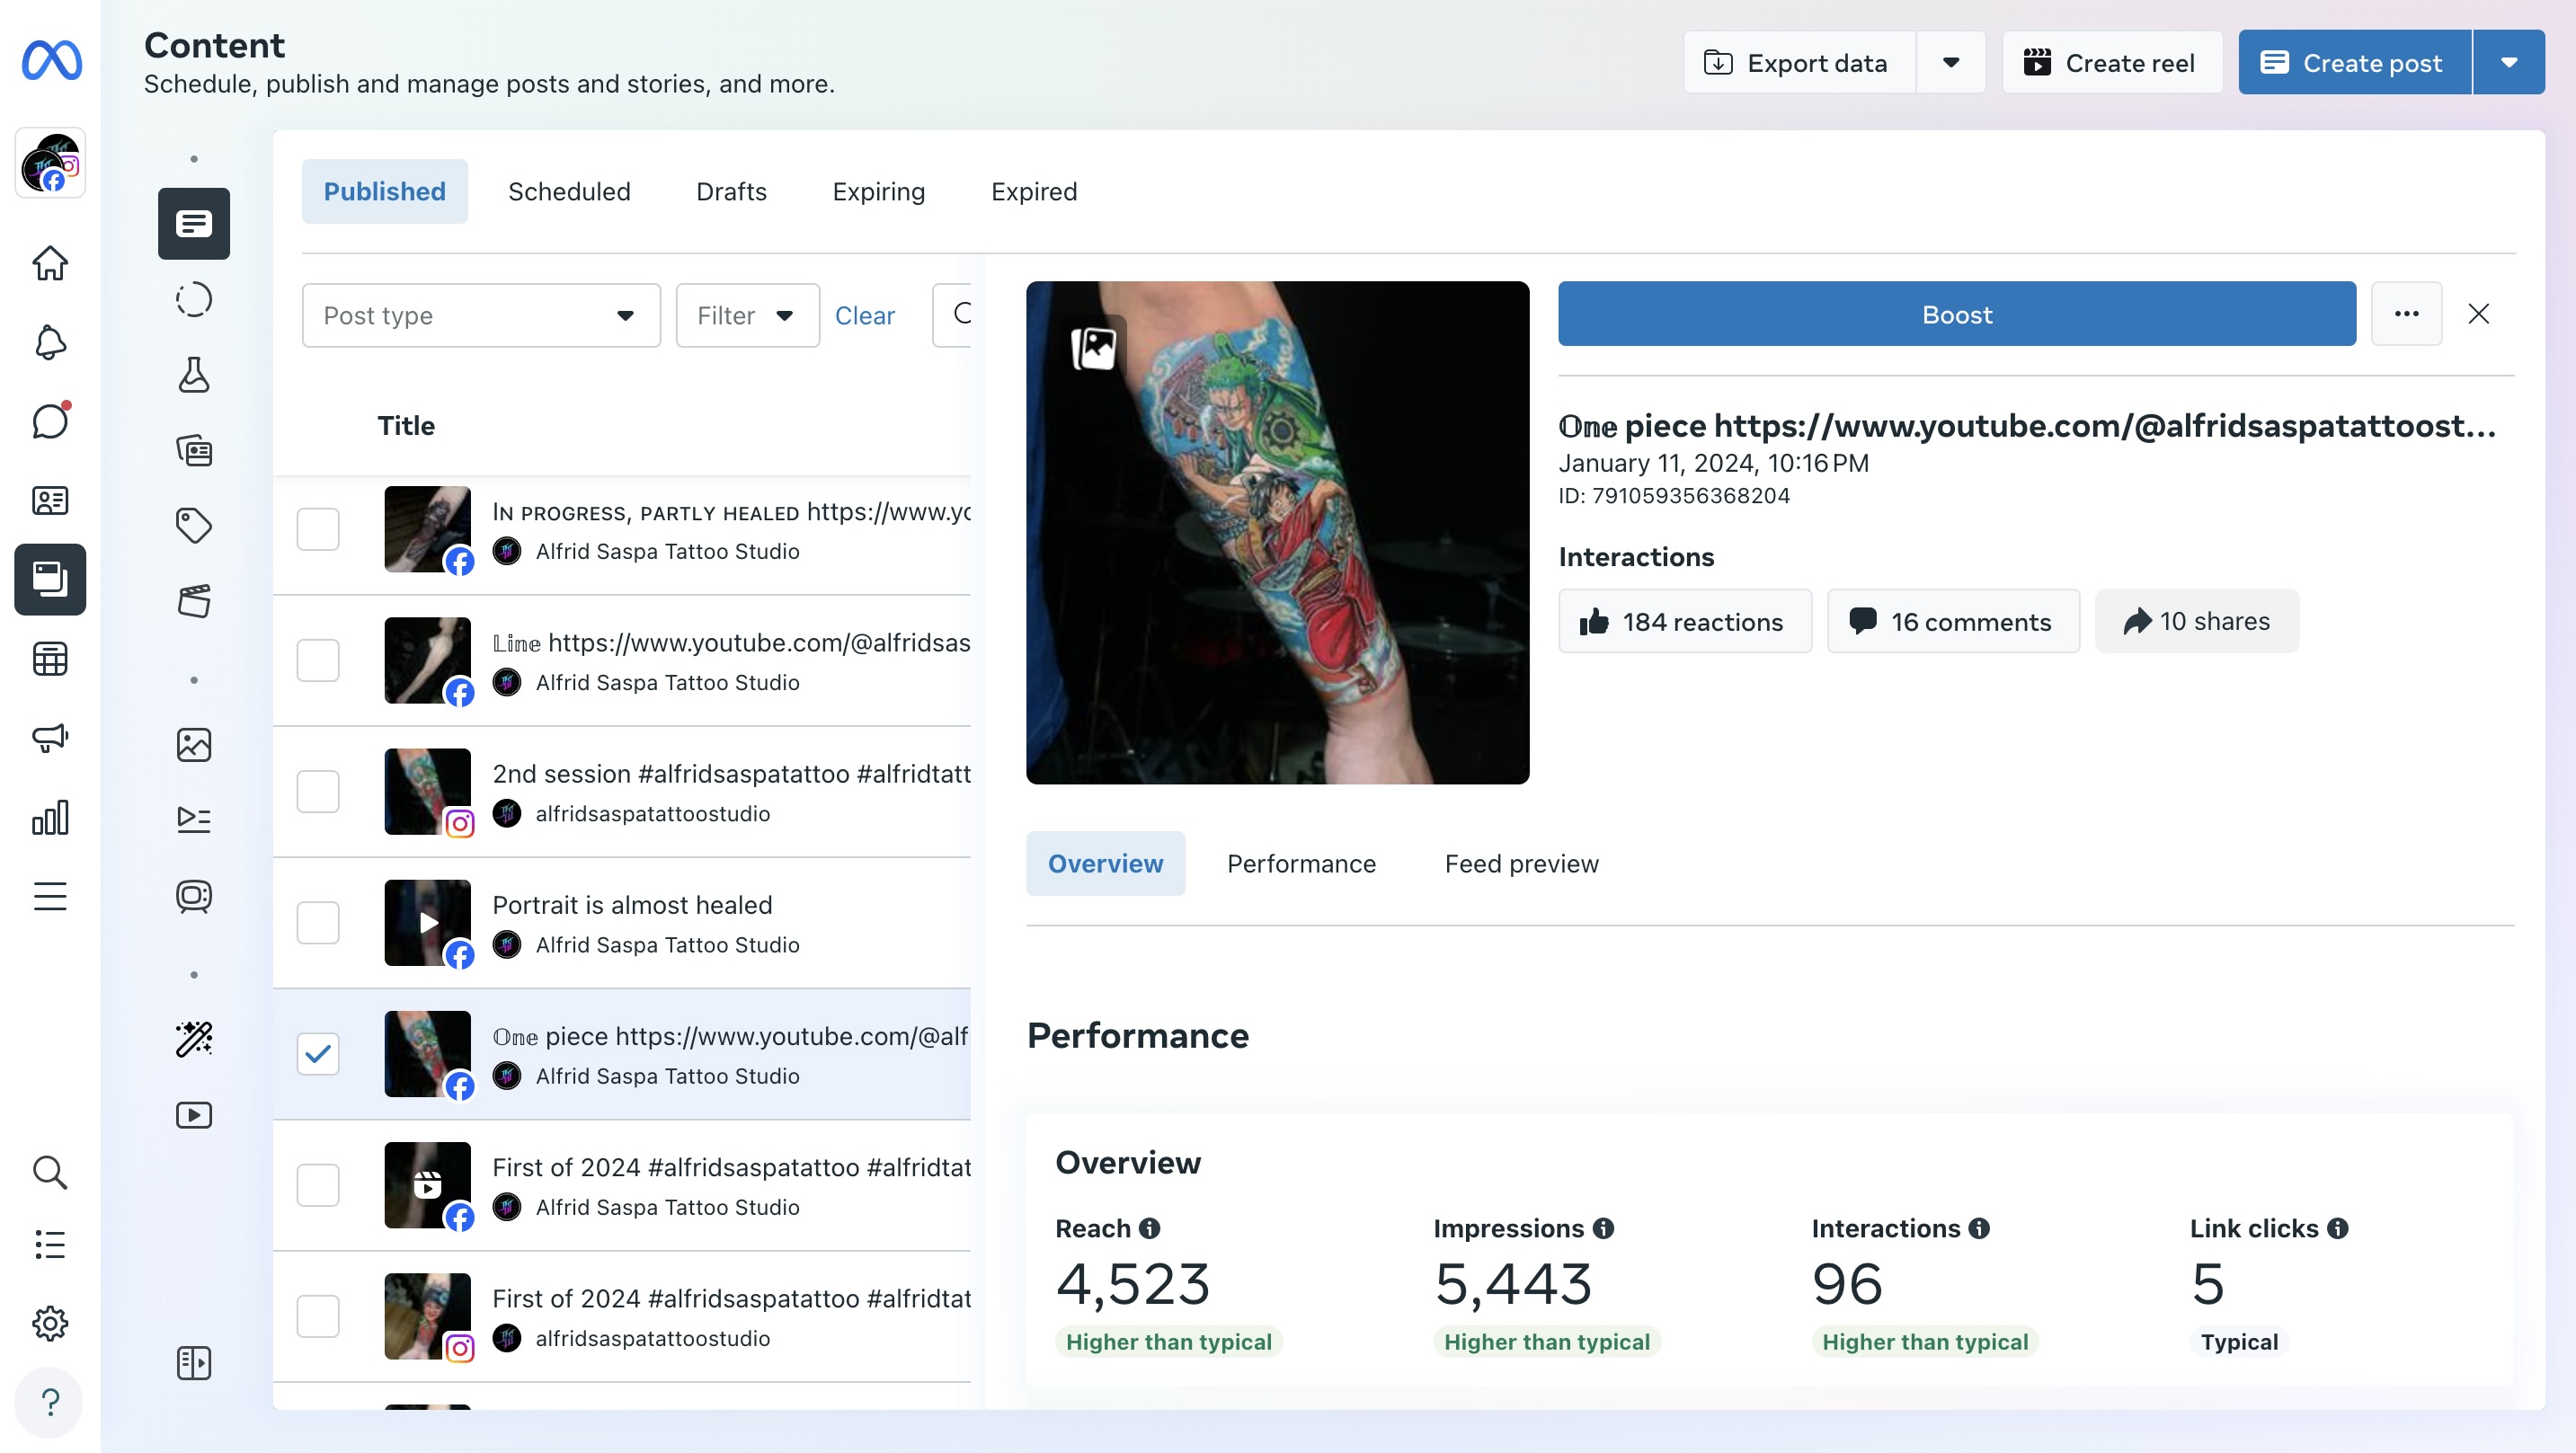Open Help question mark button

pyautogui.click(x=50, y=1402)
